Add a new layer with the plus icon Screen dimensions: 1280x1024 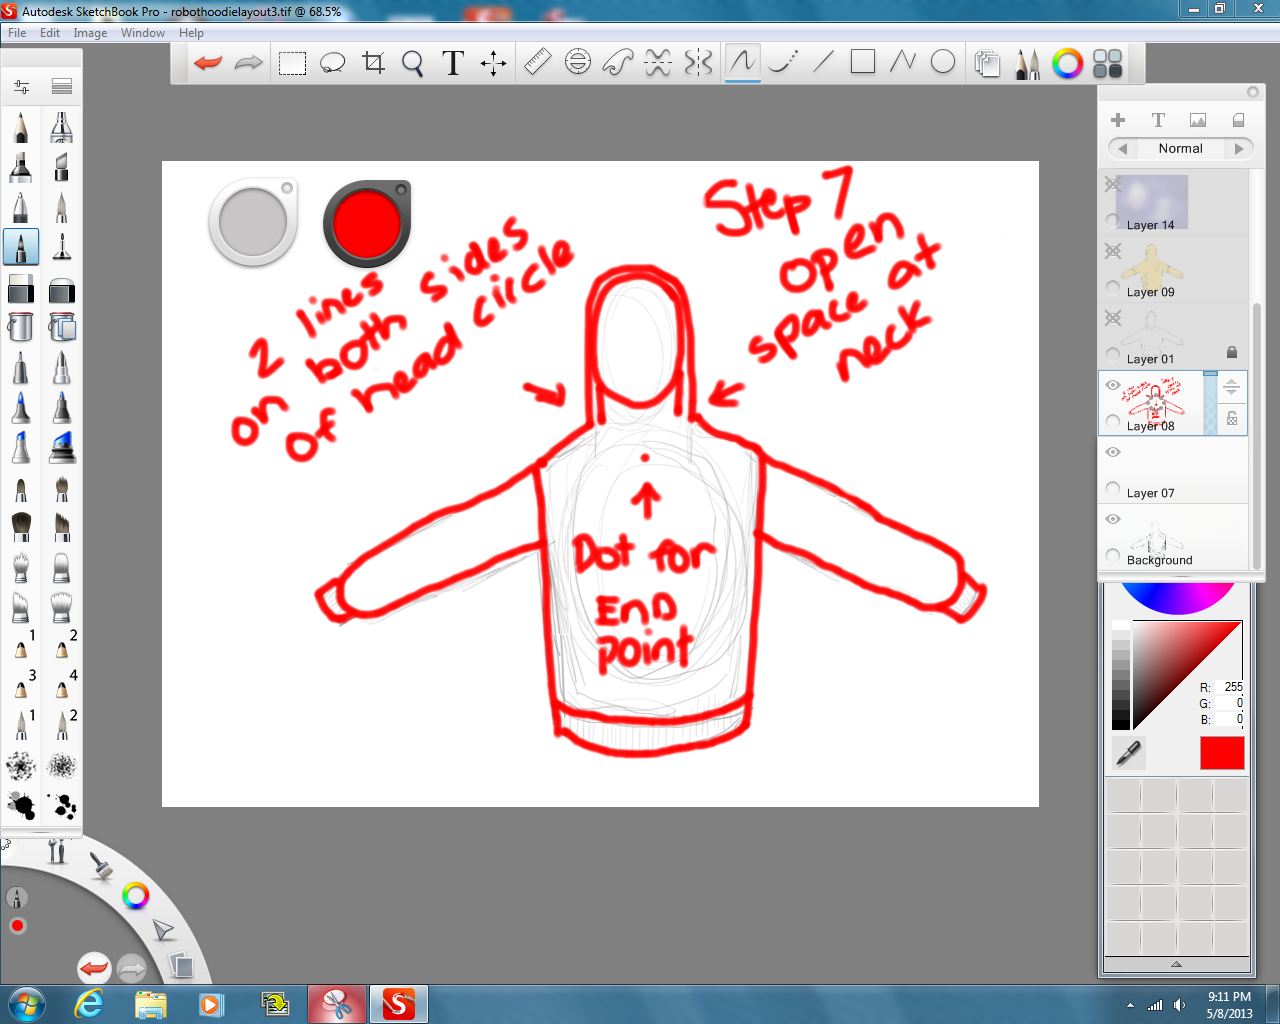pos(1118,119)
